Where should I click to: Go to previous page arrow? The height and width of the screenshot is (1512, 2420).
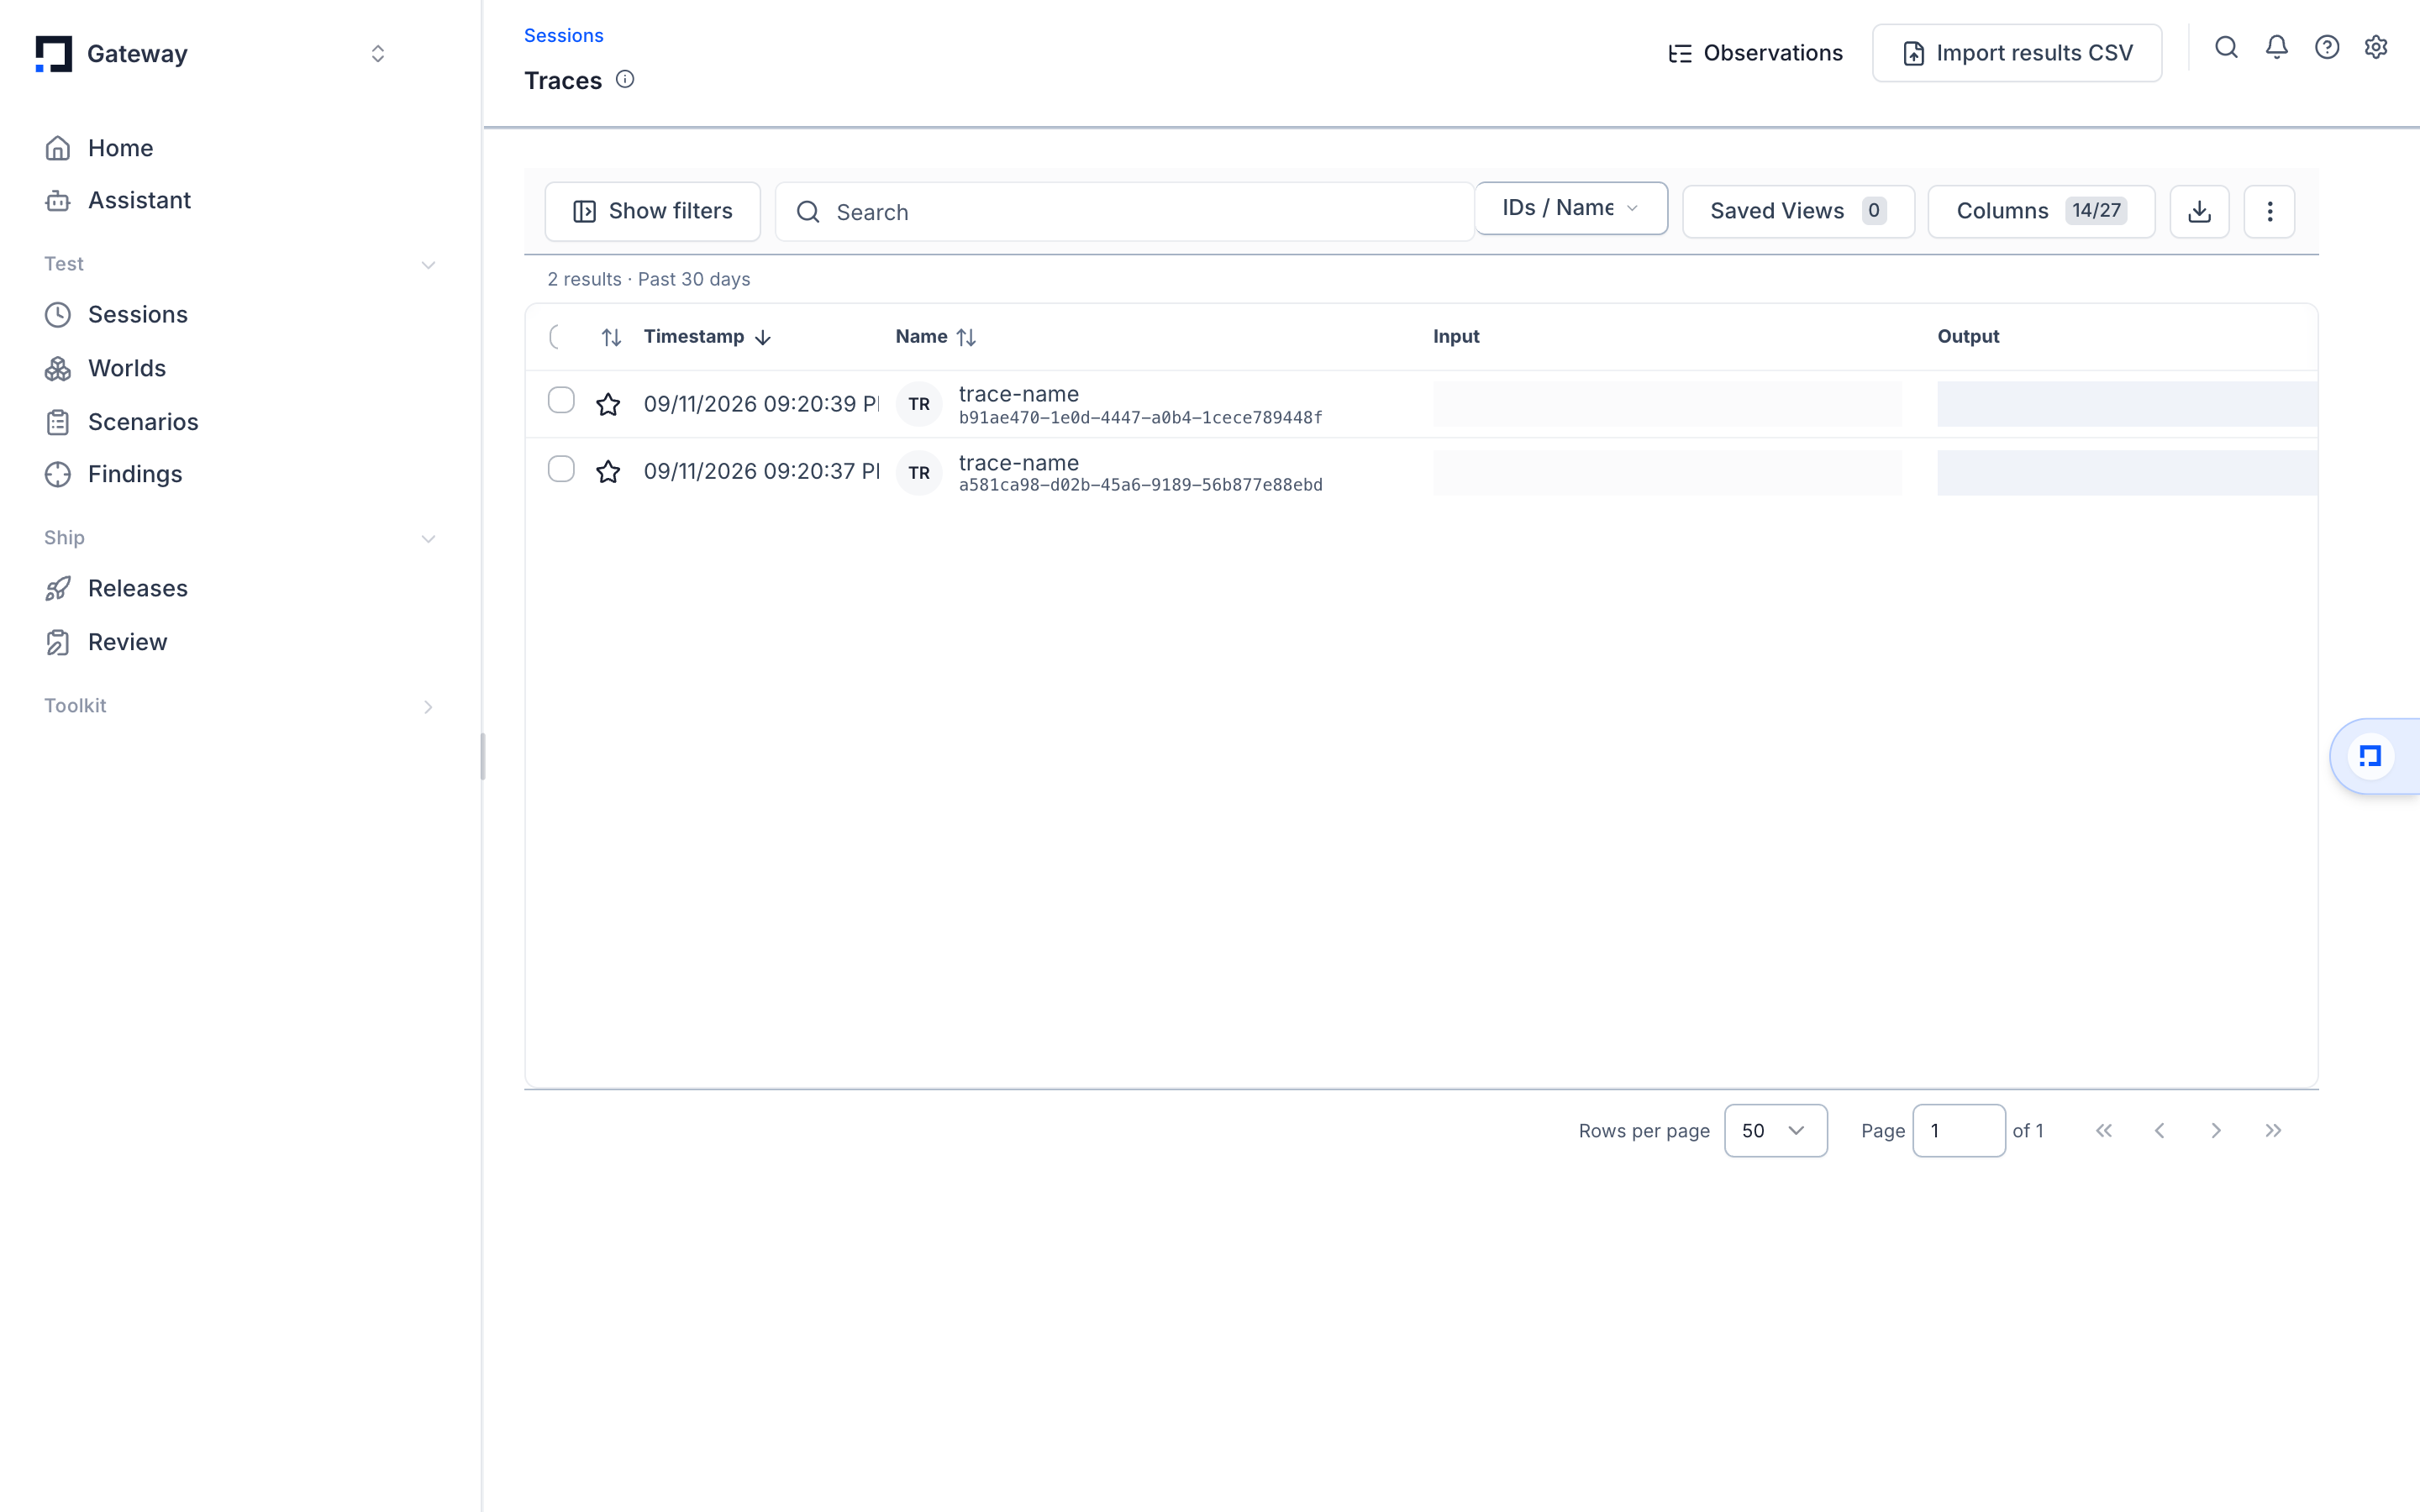2160,1130
